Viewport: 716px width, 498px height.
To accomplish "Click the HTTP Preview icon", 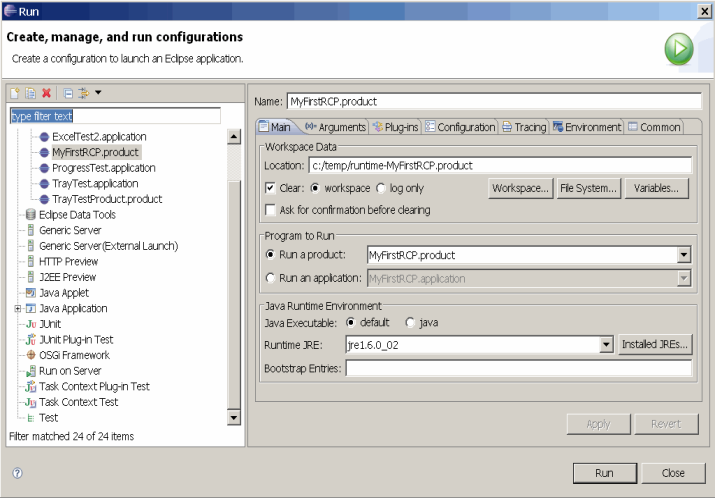I will tap(31, 262).
